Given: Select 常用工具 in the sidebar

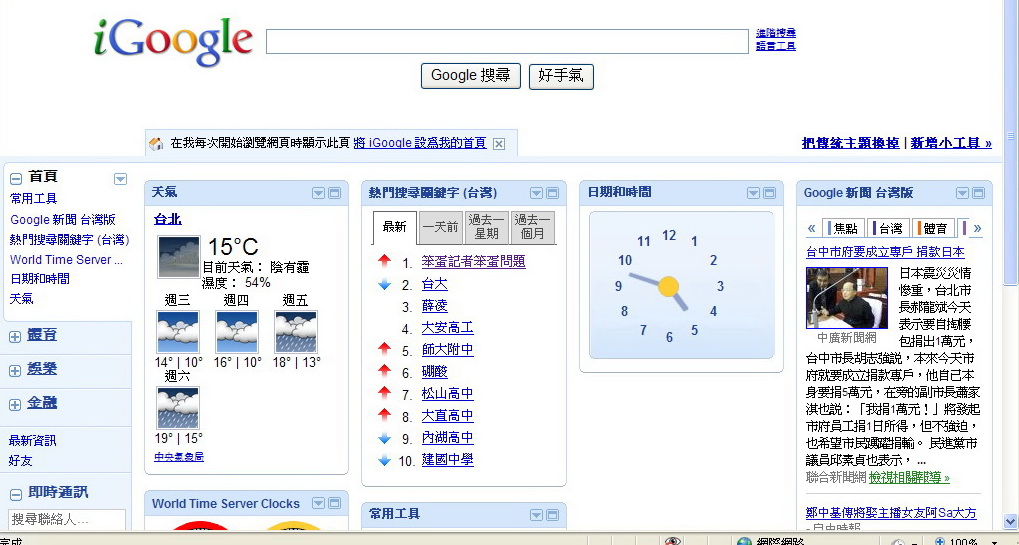Looking at the screenshot, I should coord(33,198).
